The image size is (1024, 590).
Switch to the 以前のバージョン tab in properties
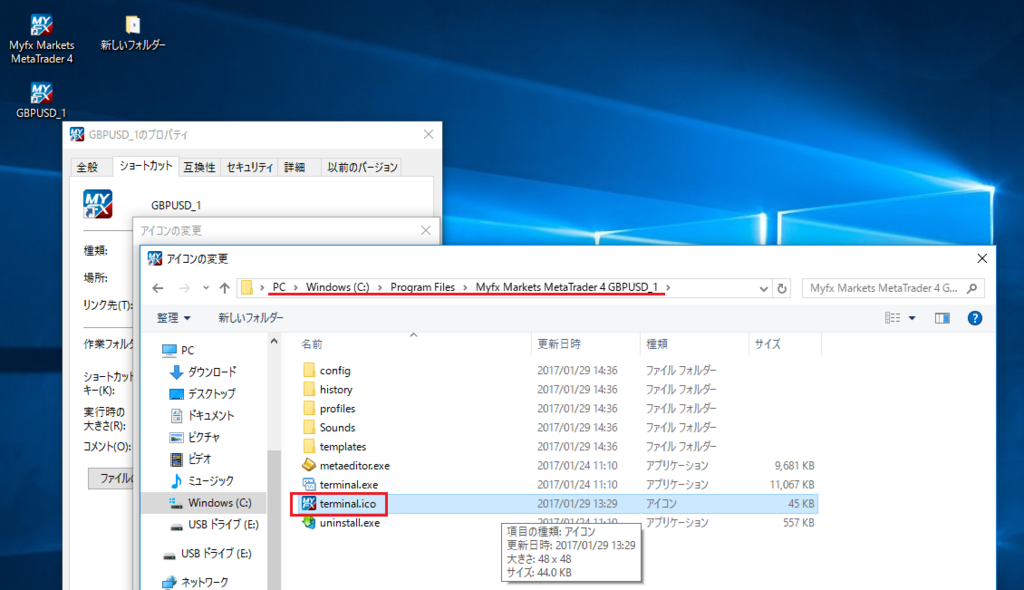coord(362,167)
